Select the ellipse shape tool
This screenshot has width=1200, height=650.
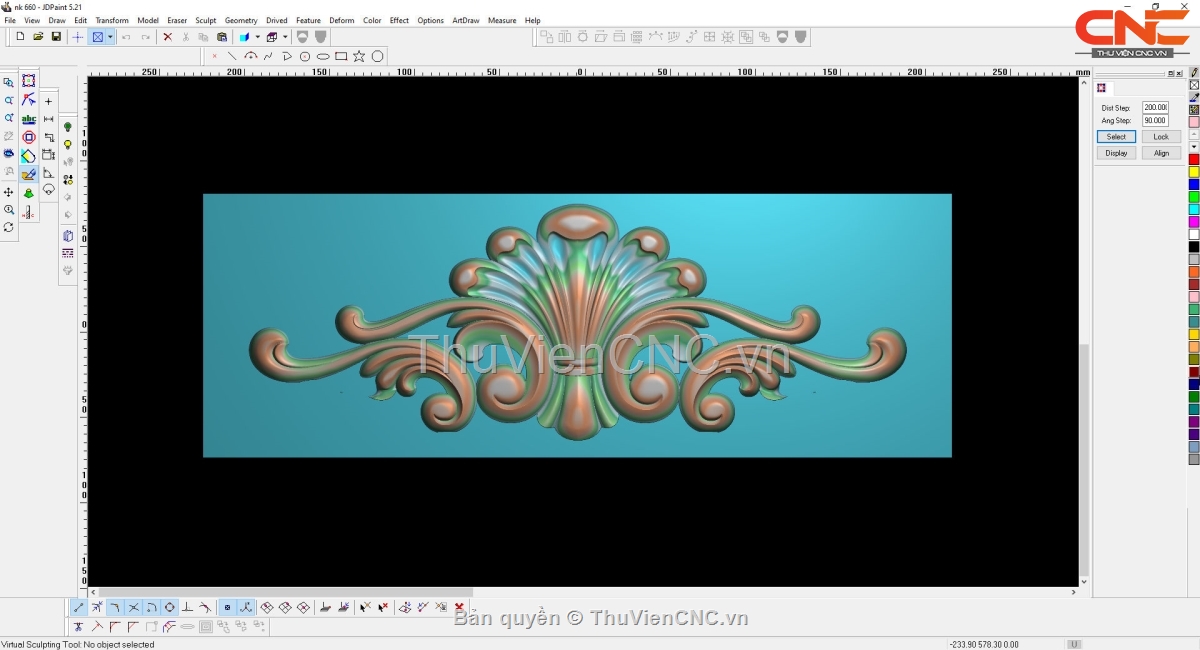323,56
